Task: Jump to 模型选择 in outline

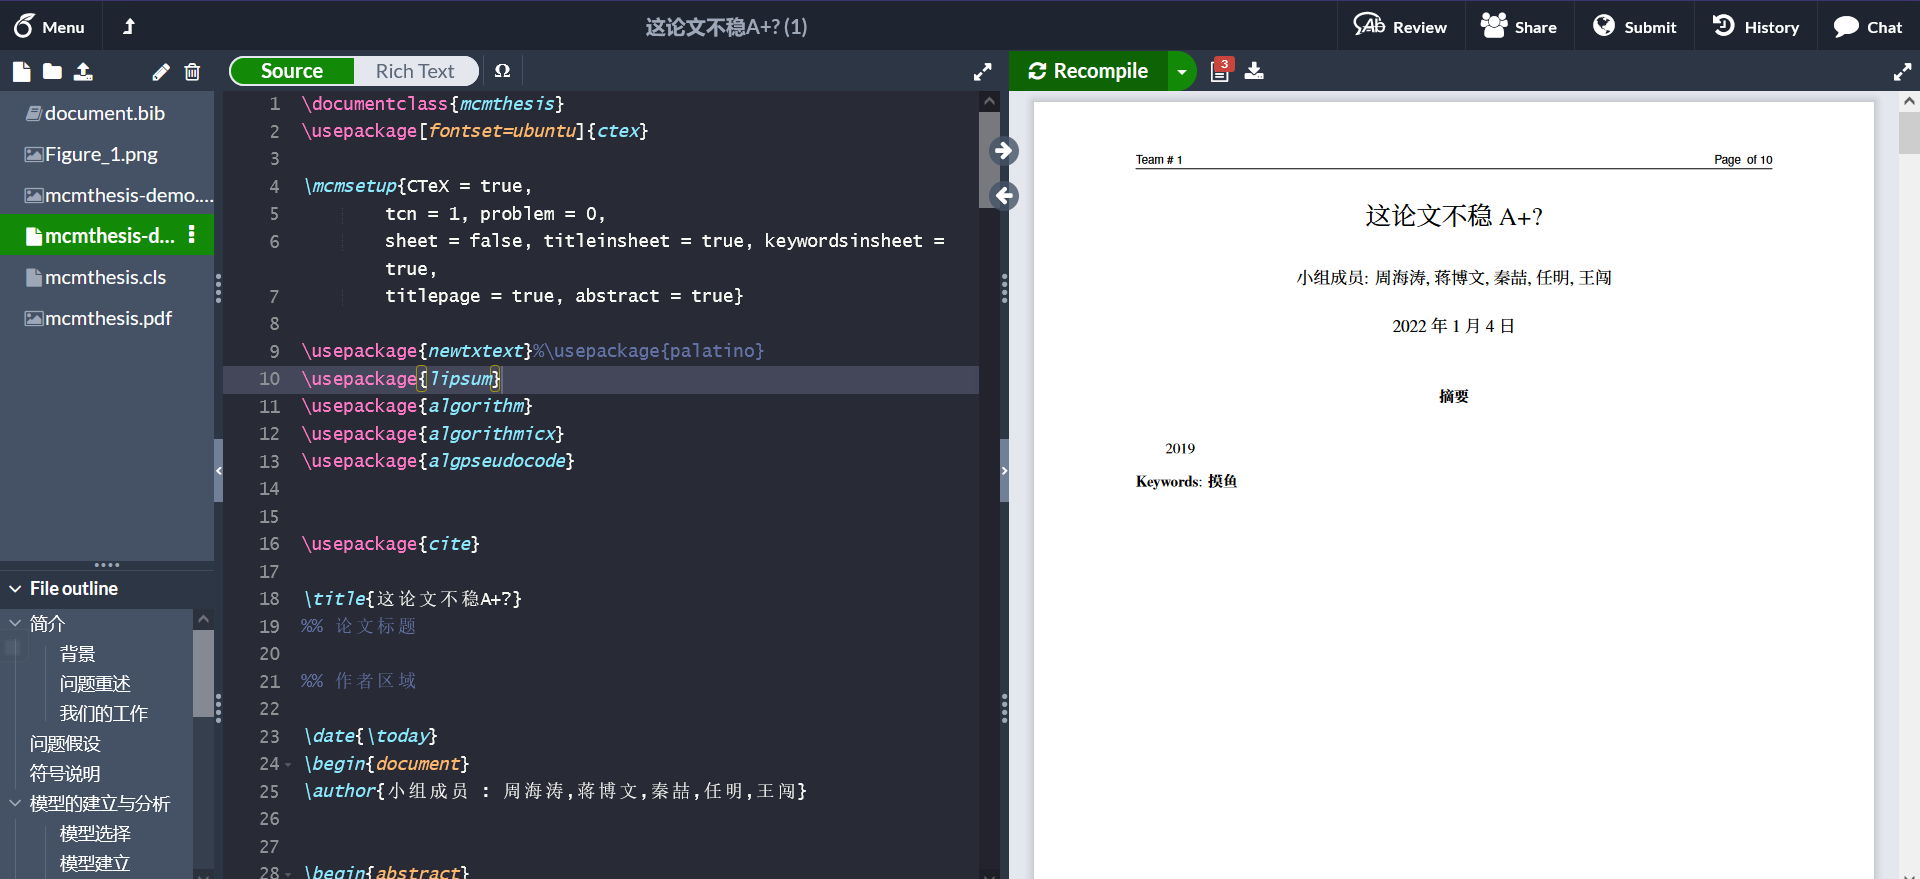Action: click(95, 834)
